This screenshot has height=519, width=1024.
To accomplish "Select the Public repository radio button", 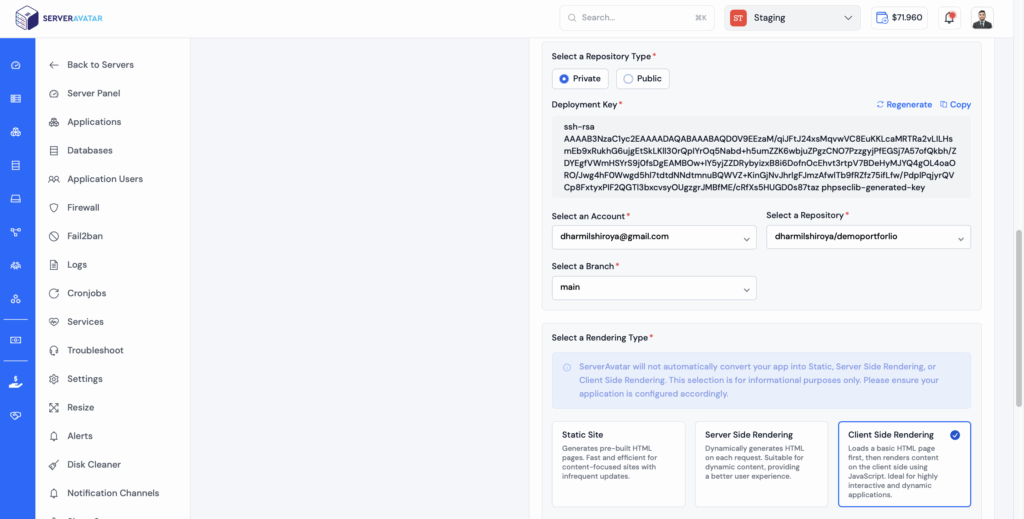I will [x=628, y=79].
